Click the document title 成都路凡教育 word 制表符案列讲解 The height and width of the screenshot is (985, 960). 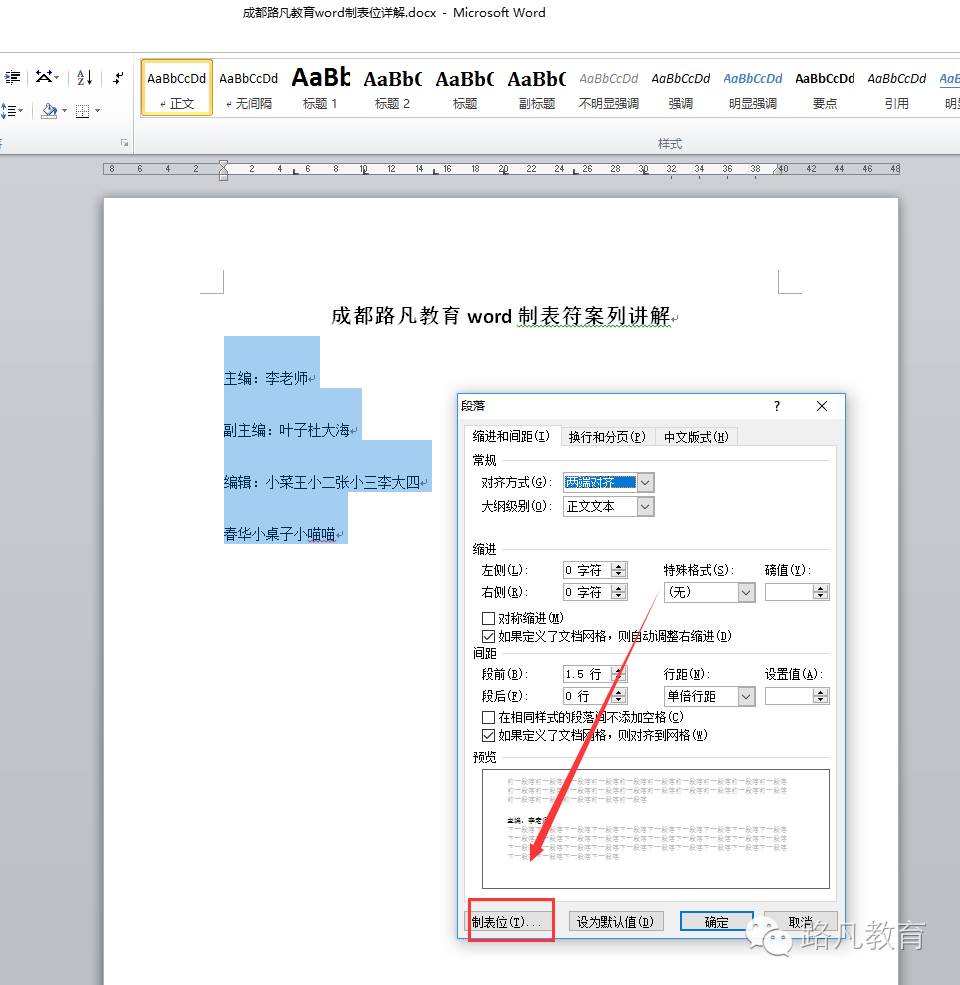501,315
